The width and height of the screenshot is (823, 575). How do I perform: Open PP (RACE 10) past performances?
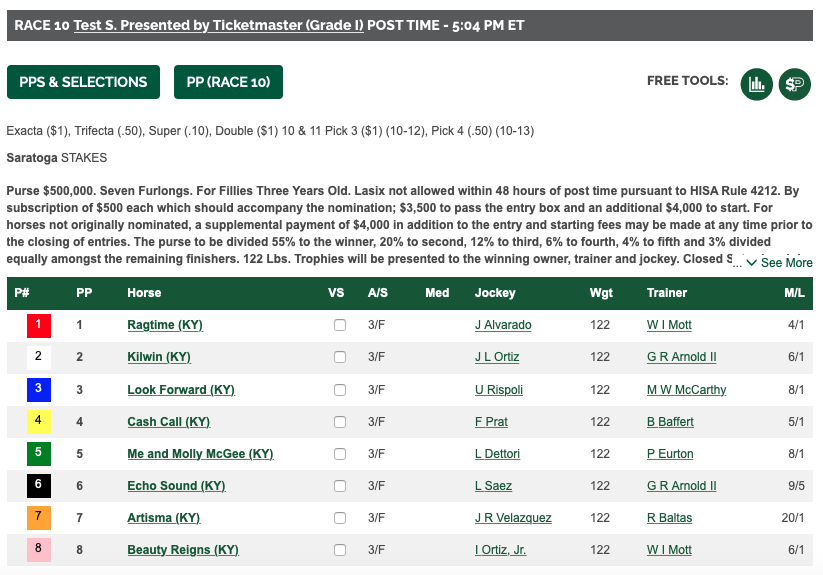[x=228, y=82]
